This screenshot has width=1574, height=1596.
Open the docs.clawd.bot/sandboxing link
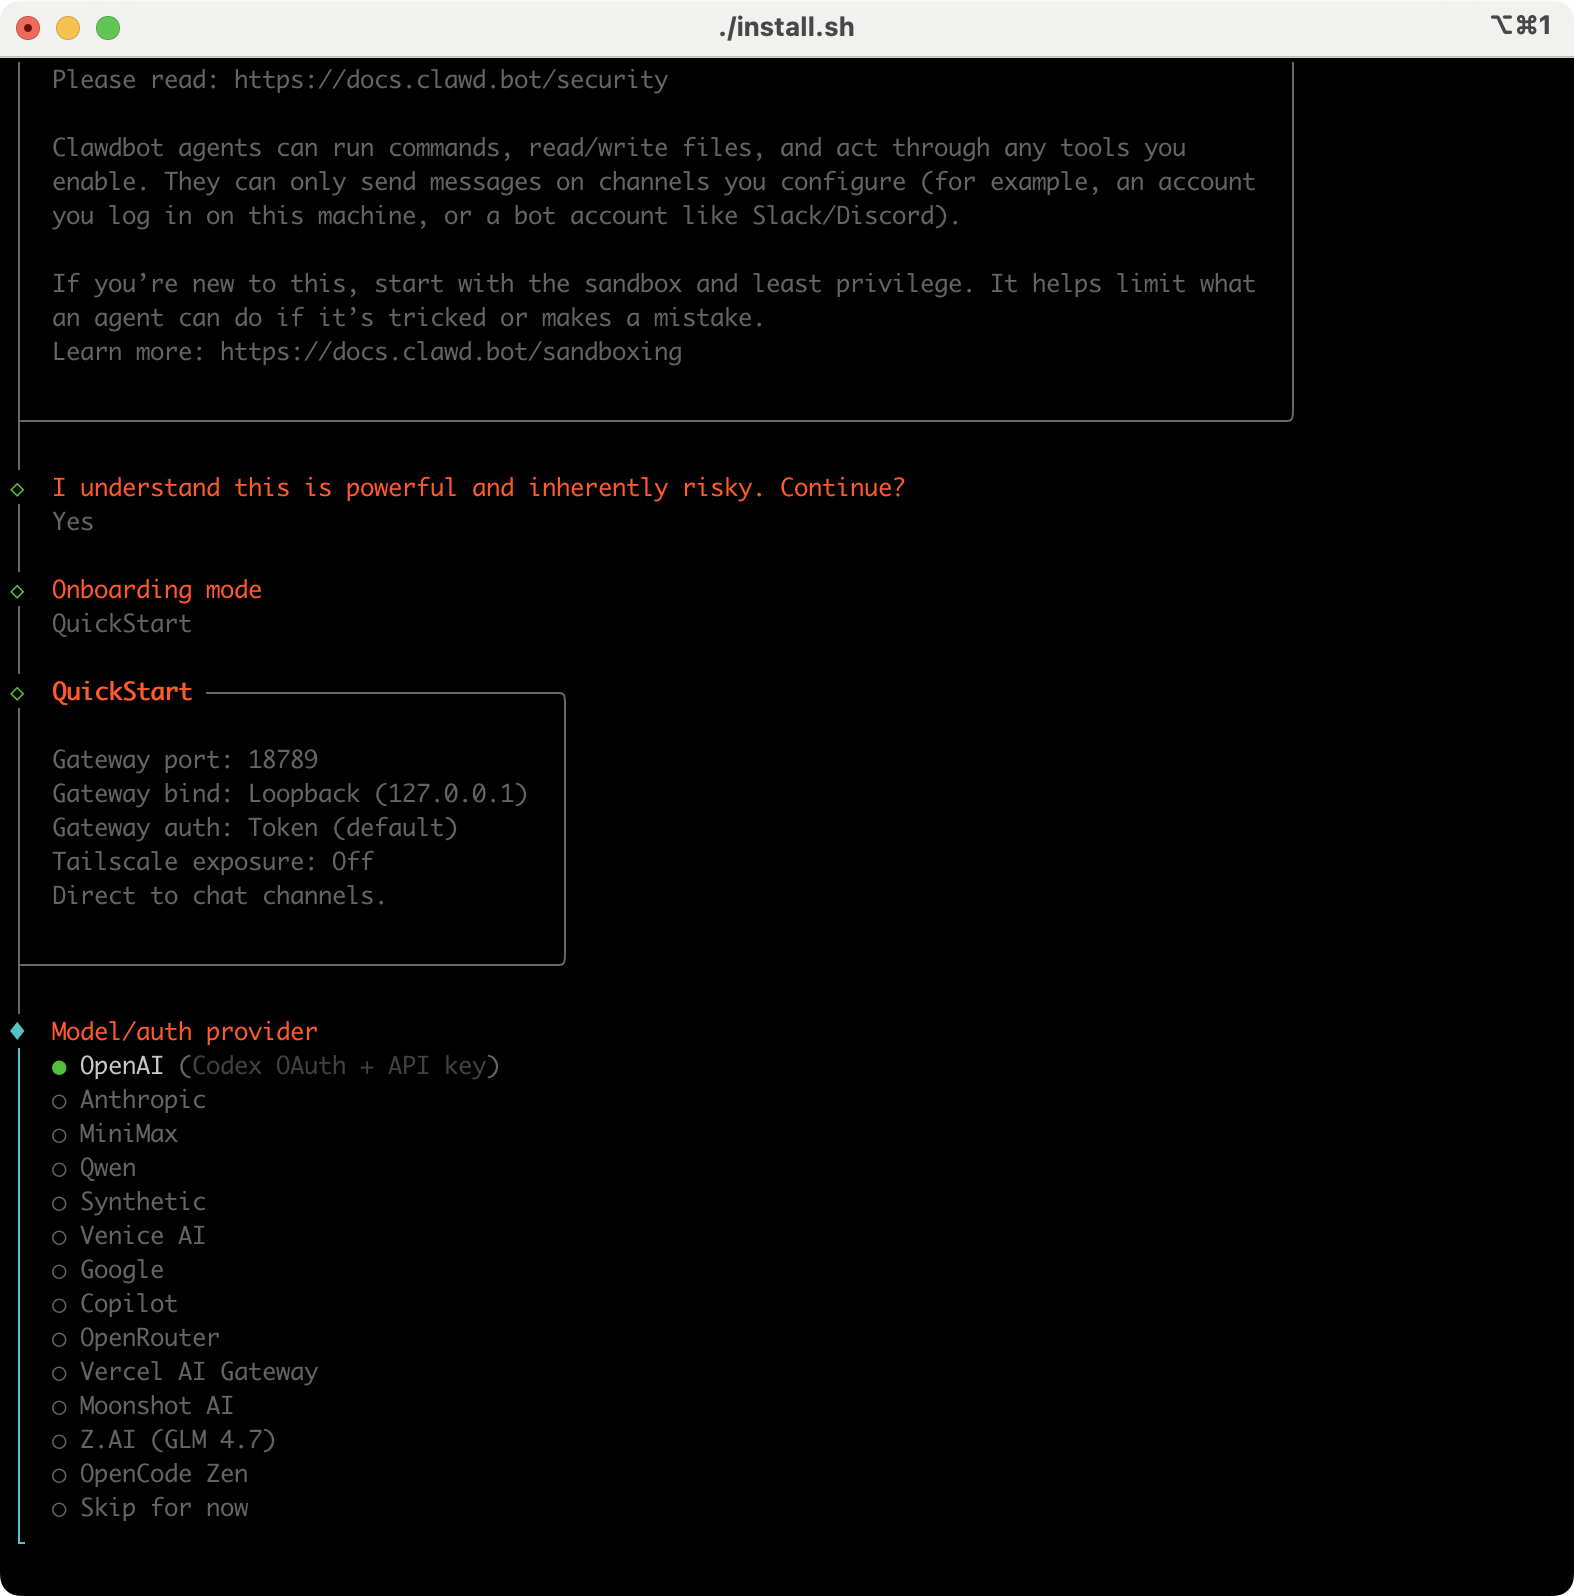(450, 352)
